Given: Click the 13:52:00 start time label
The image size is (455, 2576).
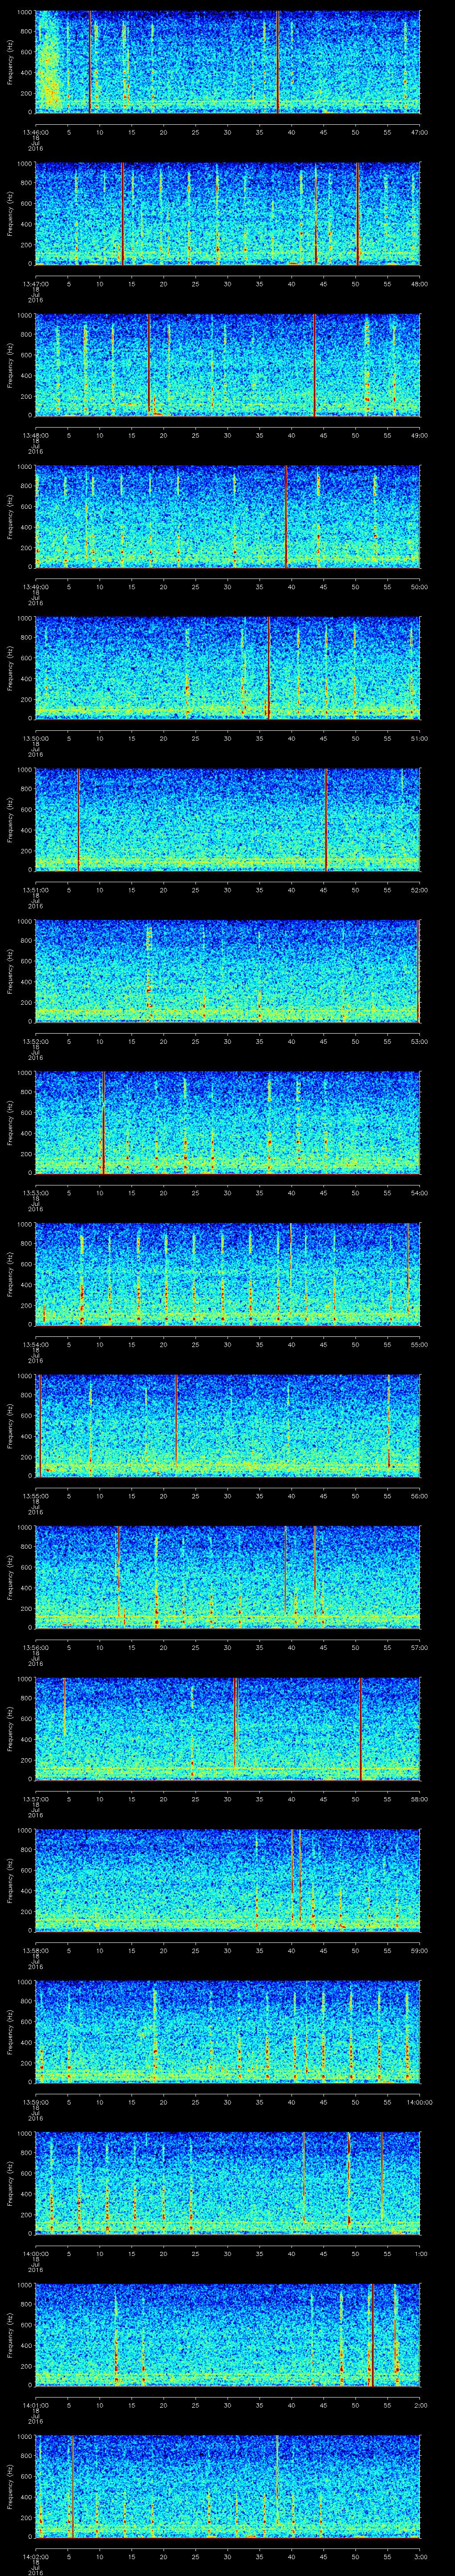Looking at the screenshot, I should click(36, 1041).
